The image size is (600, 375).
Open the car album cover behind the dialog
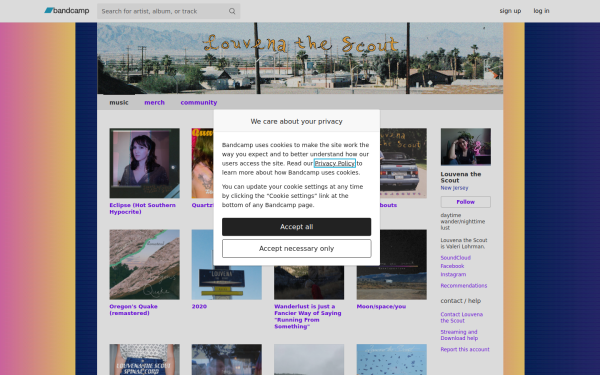(x=403, y=163)
